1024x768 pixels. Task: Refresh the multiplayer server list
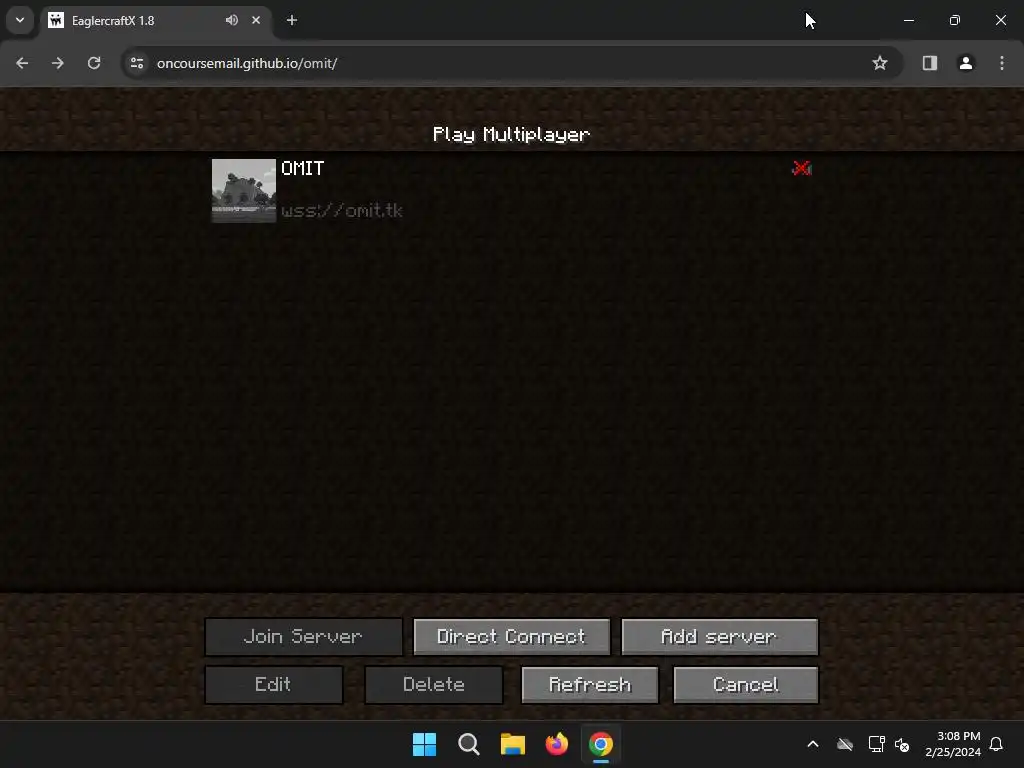pos(590,684)
